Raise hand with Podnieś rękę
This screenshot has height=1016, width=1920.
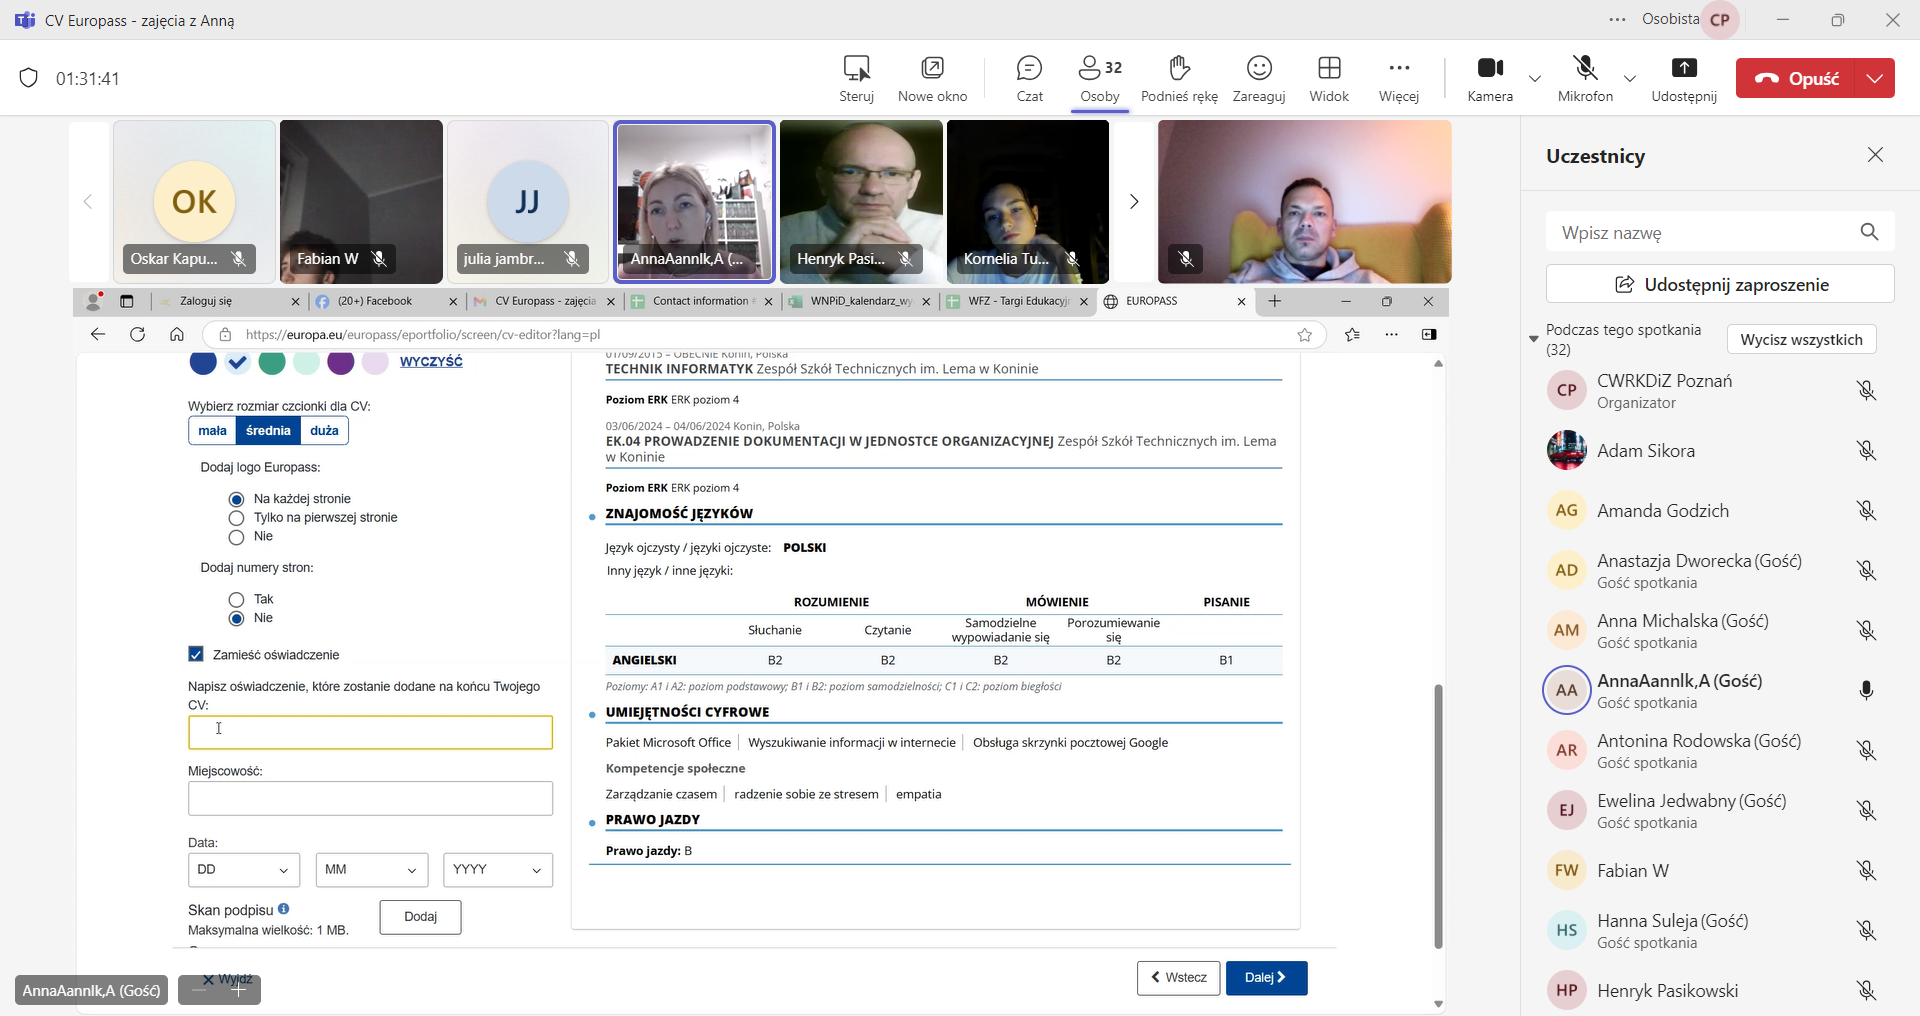pos(1179,78)
